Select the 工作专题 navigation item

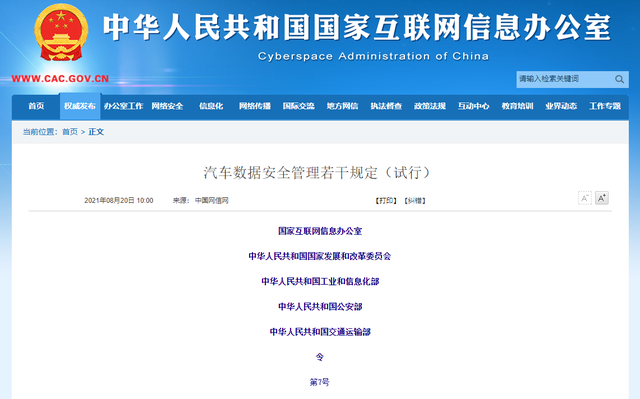click(605, 106)
